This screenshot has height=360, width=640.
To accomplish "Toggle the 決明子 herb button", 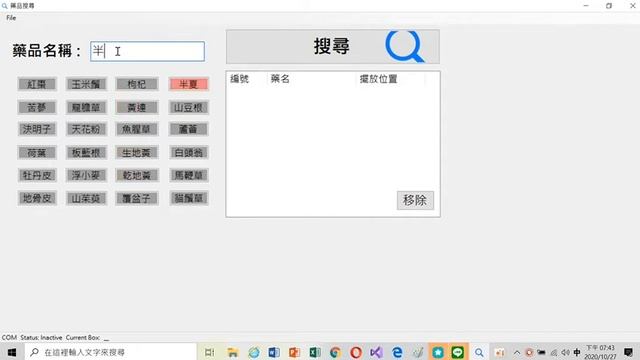I will (37, 129).
